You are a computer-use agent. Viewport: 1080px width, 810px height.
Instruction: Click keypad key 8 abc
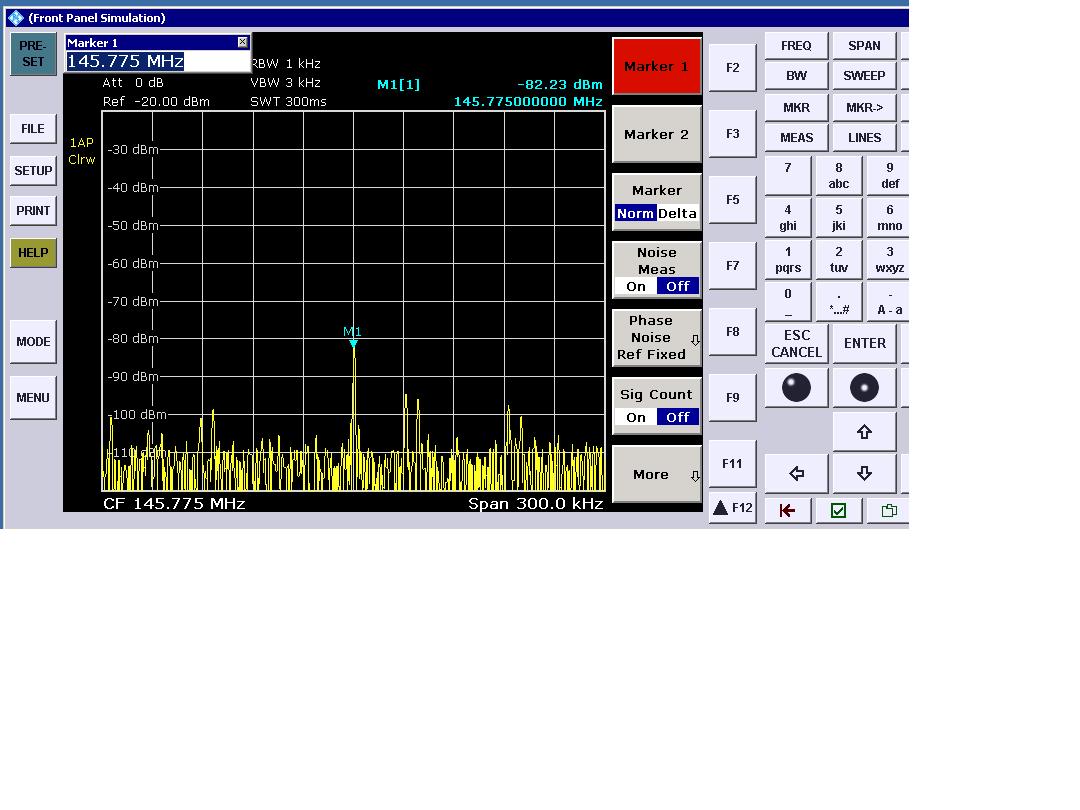(838, 176)
